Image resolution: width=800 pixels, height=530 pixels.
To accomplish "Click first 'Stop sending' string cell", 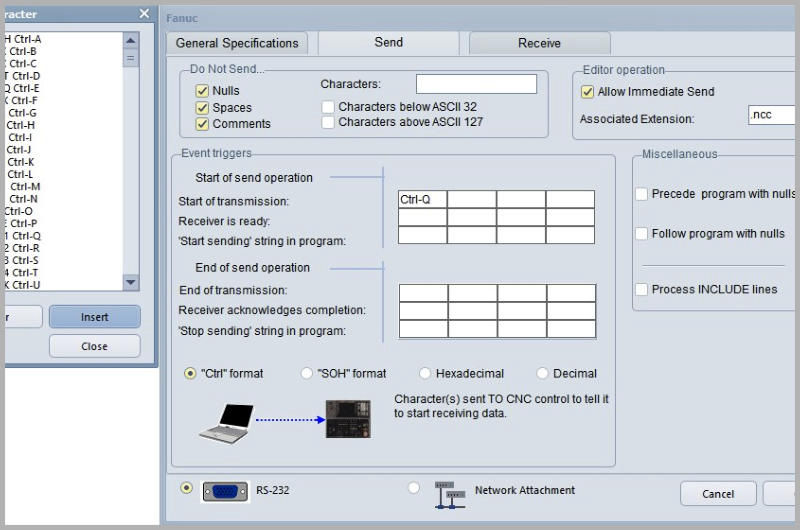I will [423, 329].
